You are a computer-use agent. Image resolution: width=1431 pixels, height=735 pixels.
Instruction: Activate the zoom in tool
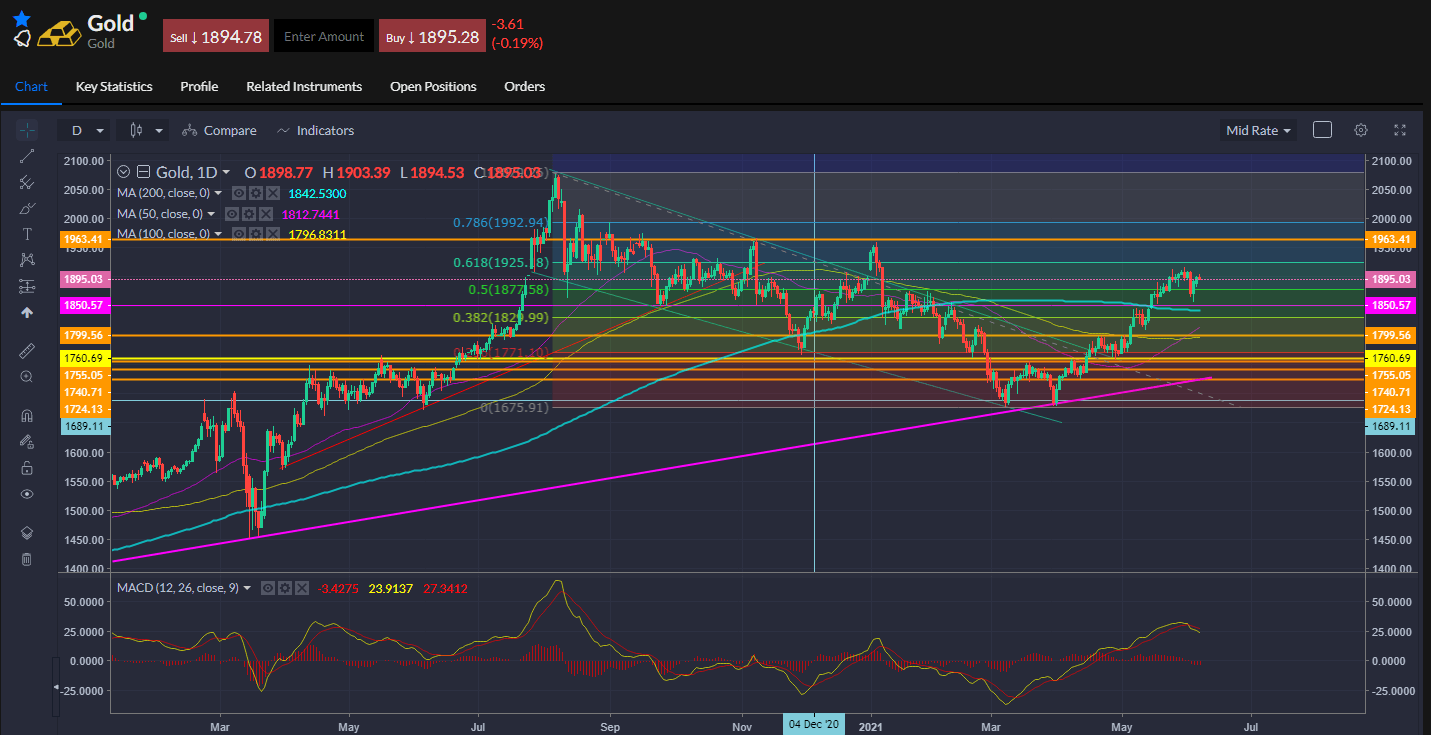tap(27, 377)
